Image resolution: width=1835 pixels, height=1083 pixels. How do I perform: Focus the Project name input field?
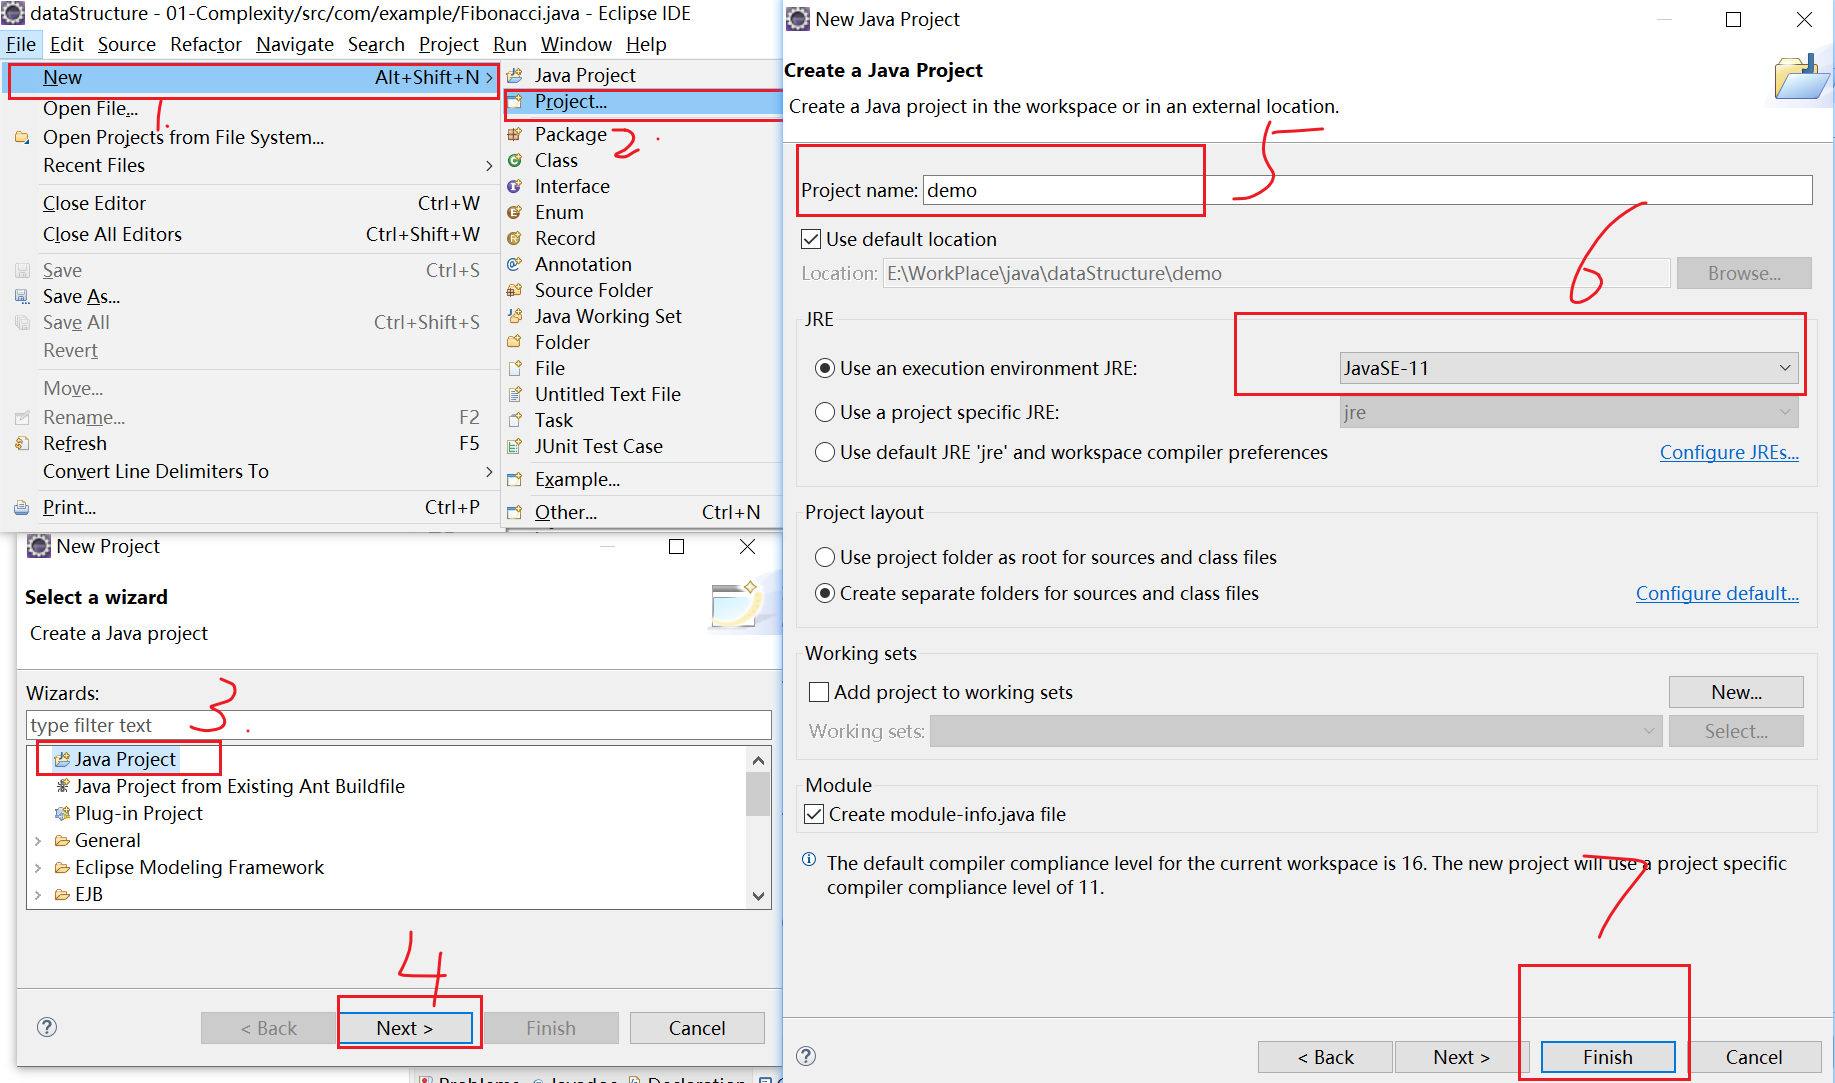1367,190
